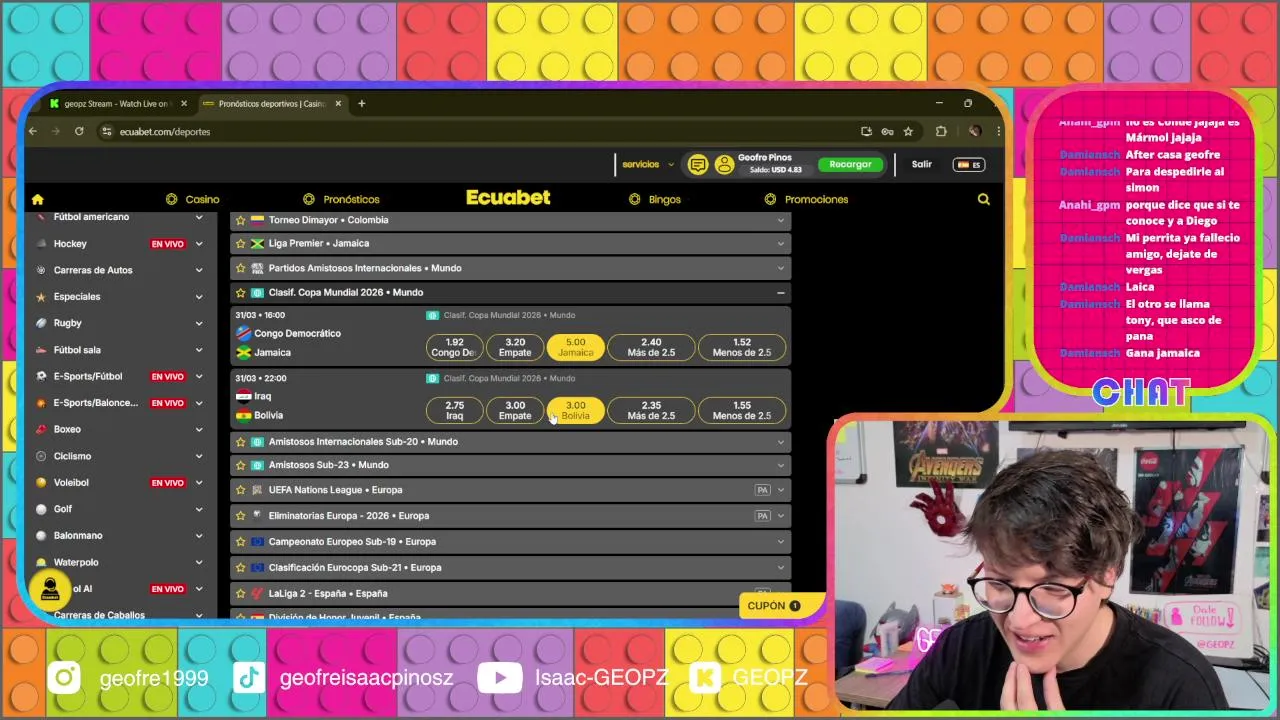The height and width of the screenshot is (720, 1280).
Task: Open the servicios dropdown
Action: click(648, 164)
